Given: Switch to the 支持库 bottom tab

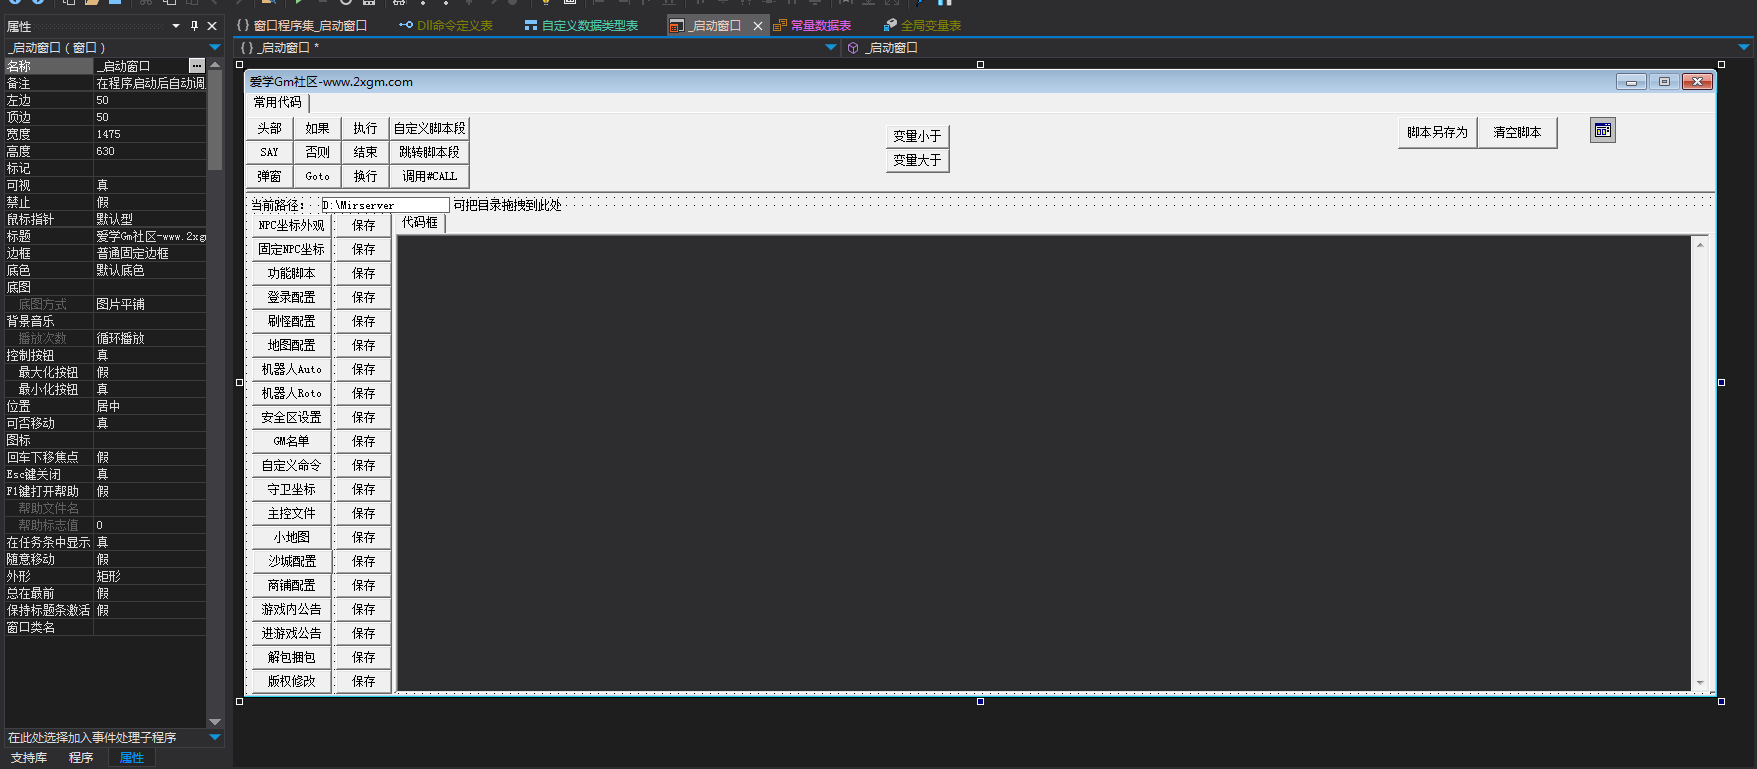Looking at the screenshot, I should (29, 758).
